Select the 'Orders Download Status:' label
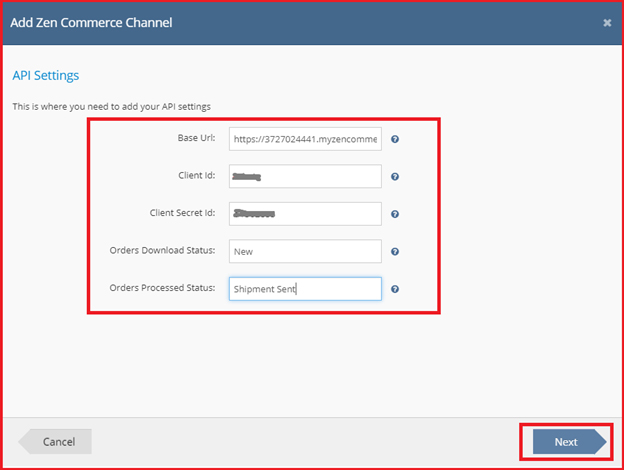This screenshot has height=470, width=624. [x=162, y=250]
